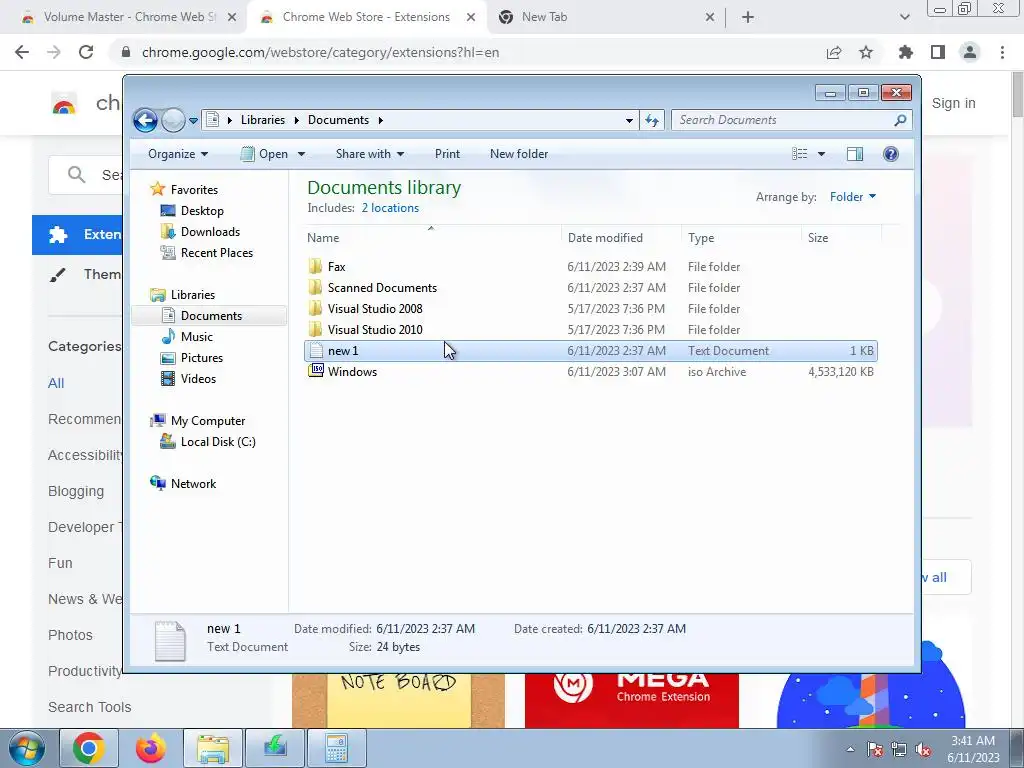This screenshot has width=1024, height=768.
Task: Open Chrome Extensions puzzle icon
Action: point(906,52)
